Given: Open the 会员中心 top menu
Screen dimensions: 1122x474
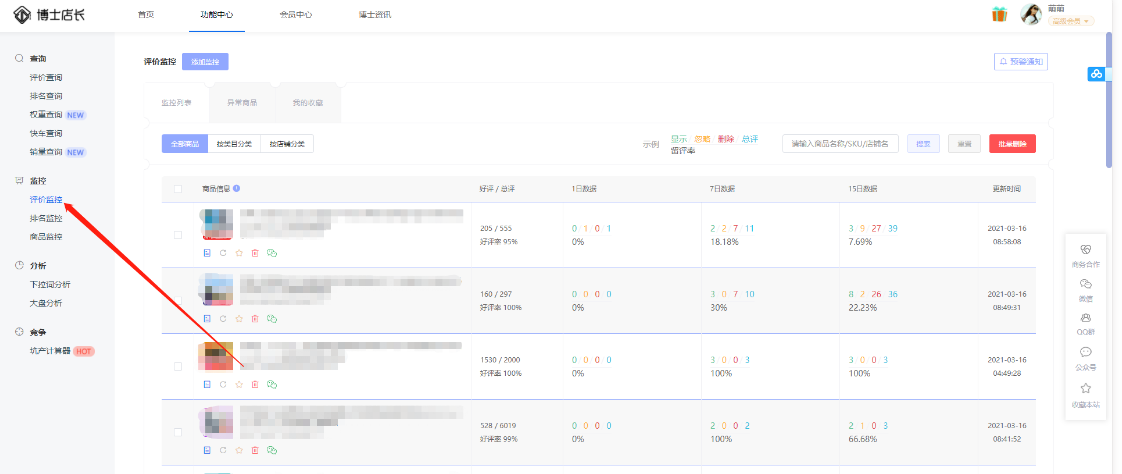Looking at the screenshot, I should 296,14.
